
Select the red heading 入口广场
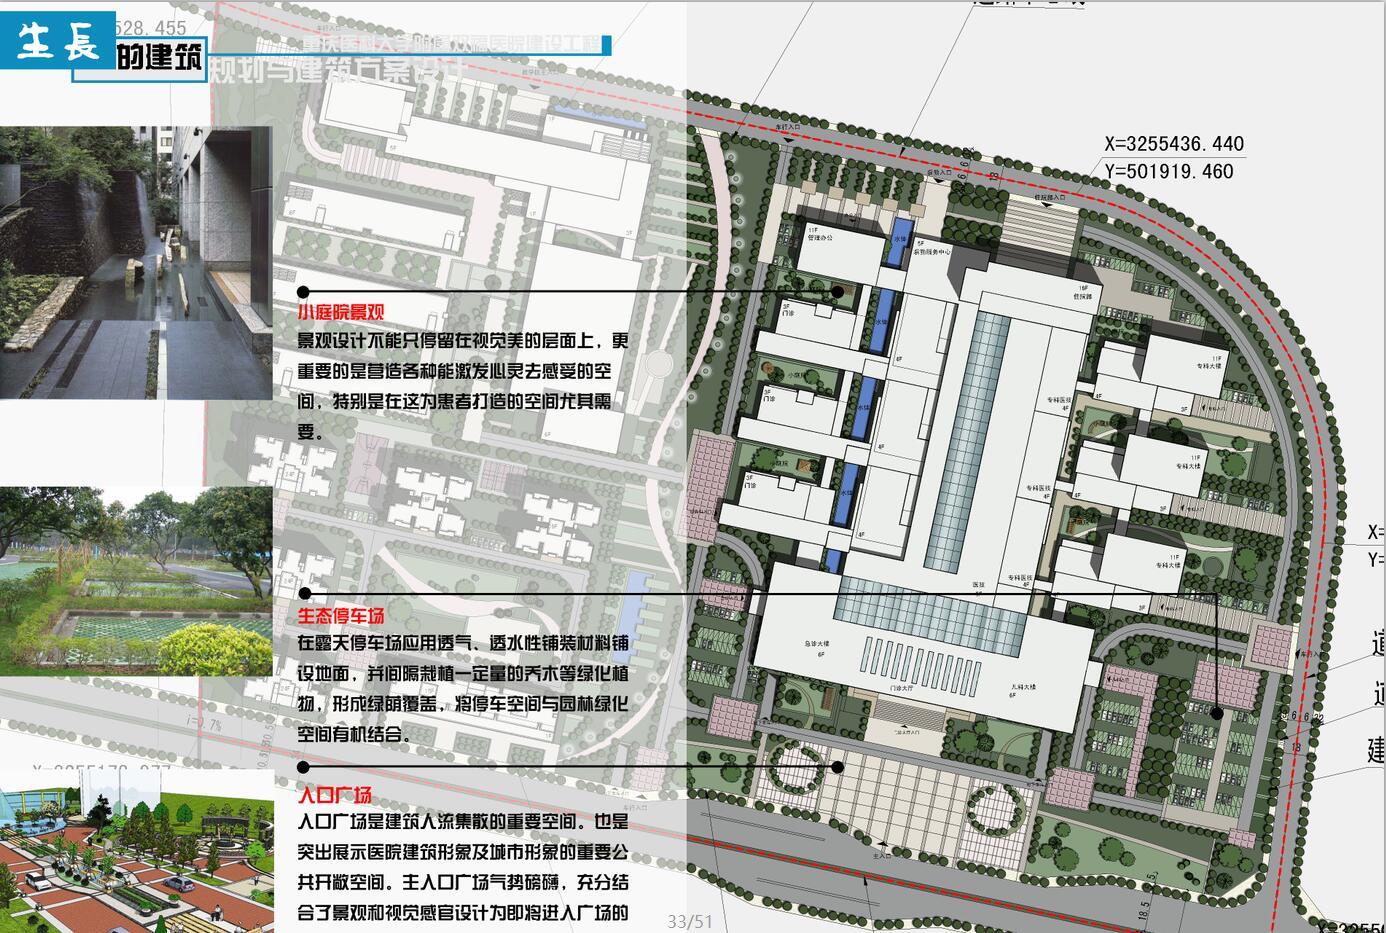334,795
